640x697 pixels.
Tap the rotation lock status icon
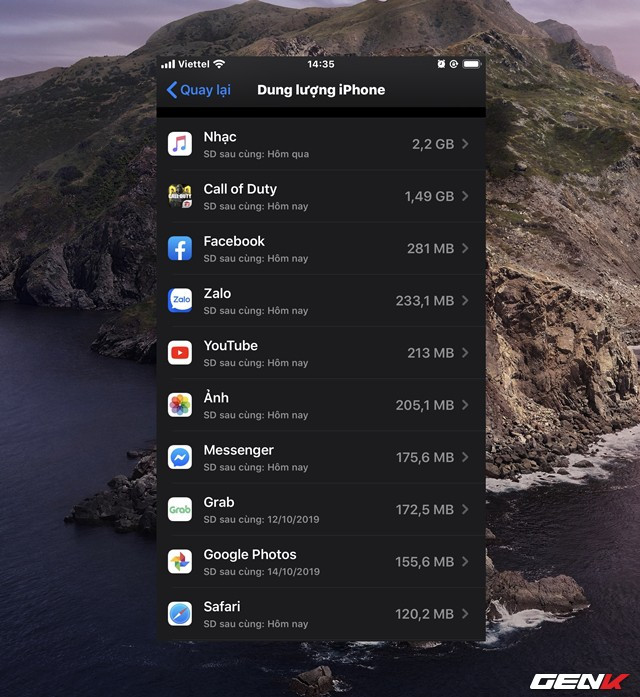454,64
